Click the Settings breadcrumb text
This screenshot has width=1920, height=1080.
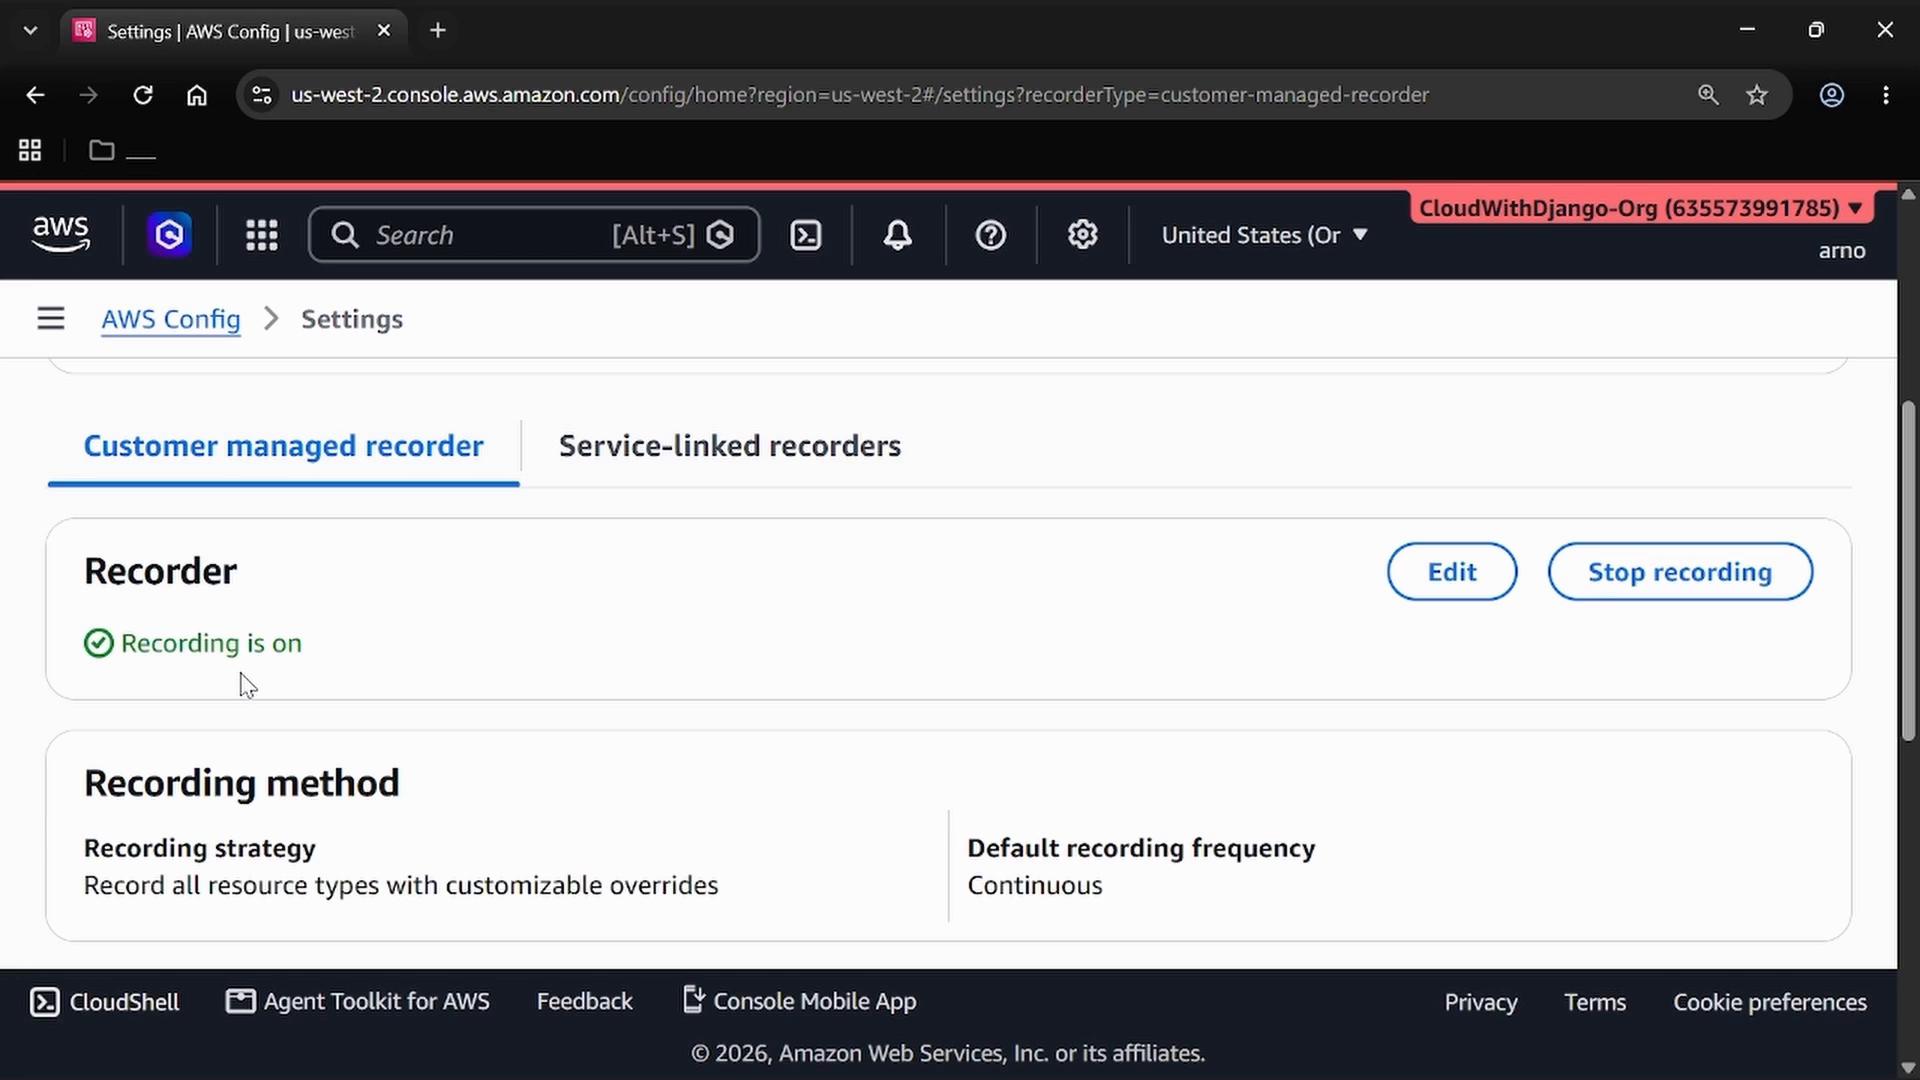[352, 319]
